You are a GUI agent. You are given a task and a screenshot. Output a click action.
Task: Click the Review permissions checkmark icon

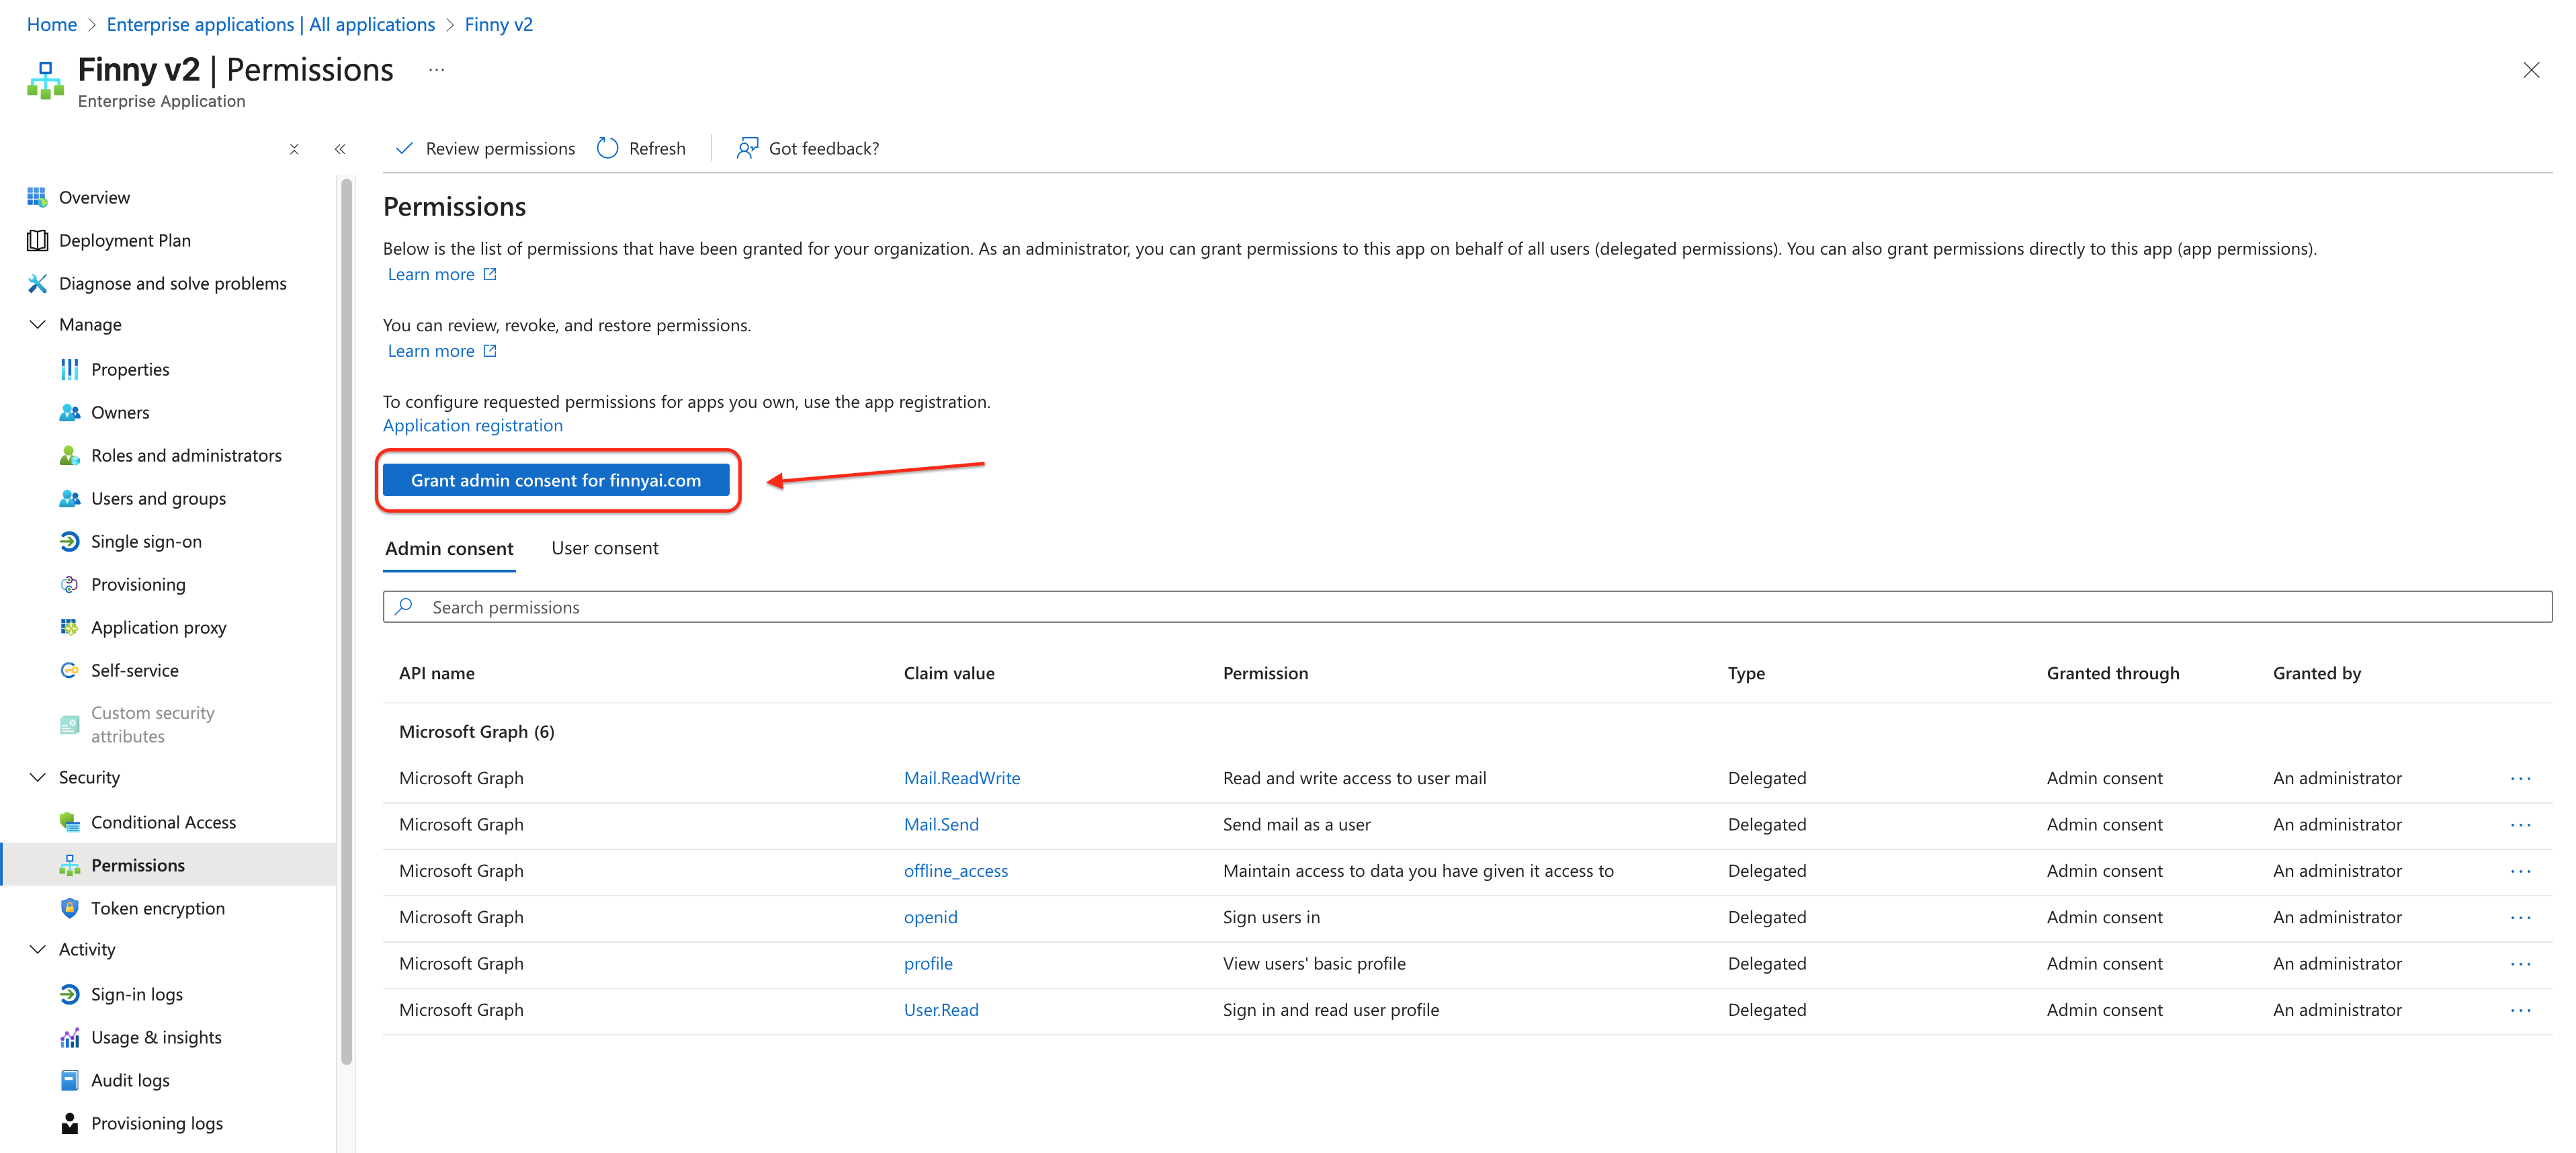[404, 148]
